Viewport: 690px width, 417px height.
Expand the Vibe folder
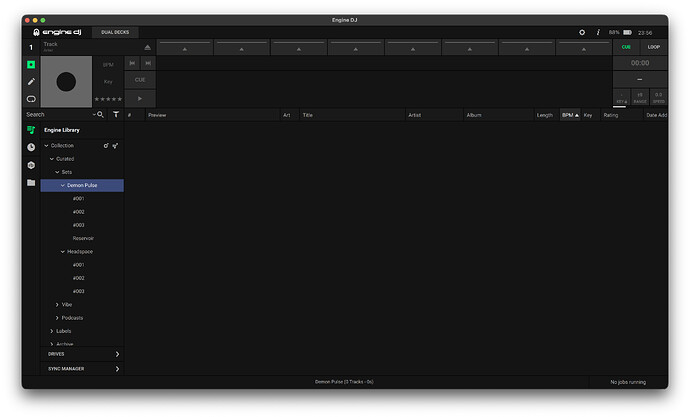[57, 304]
